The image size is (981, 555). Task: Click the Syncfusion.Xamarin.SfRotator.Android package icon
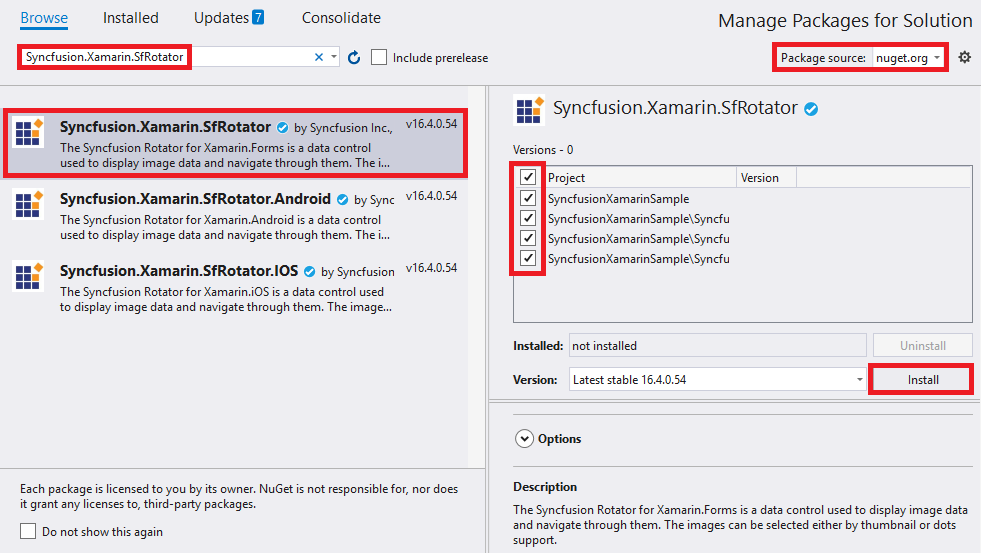(x=28, y=205)
